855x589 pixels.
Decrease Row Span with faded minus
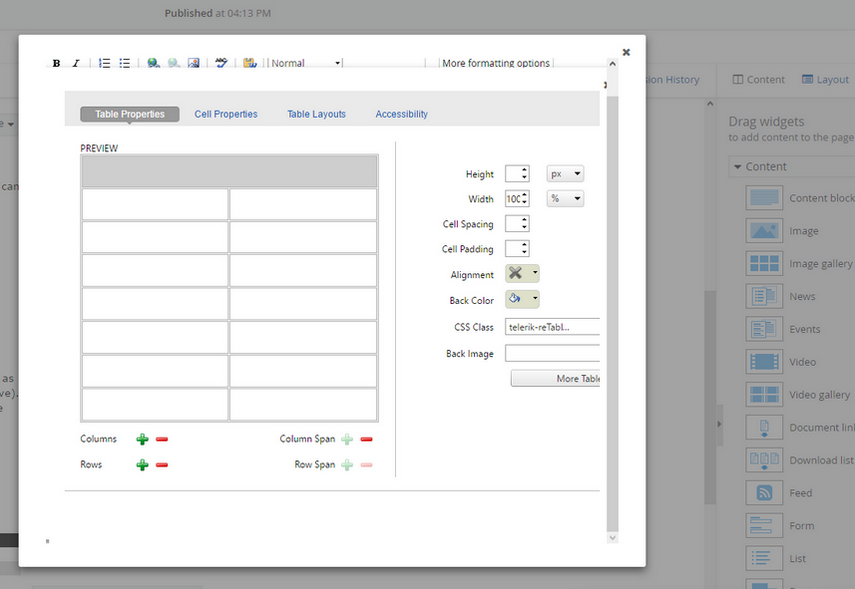tap(366, 465)
